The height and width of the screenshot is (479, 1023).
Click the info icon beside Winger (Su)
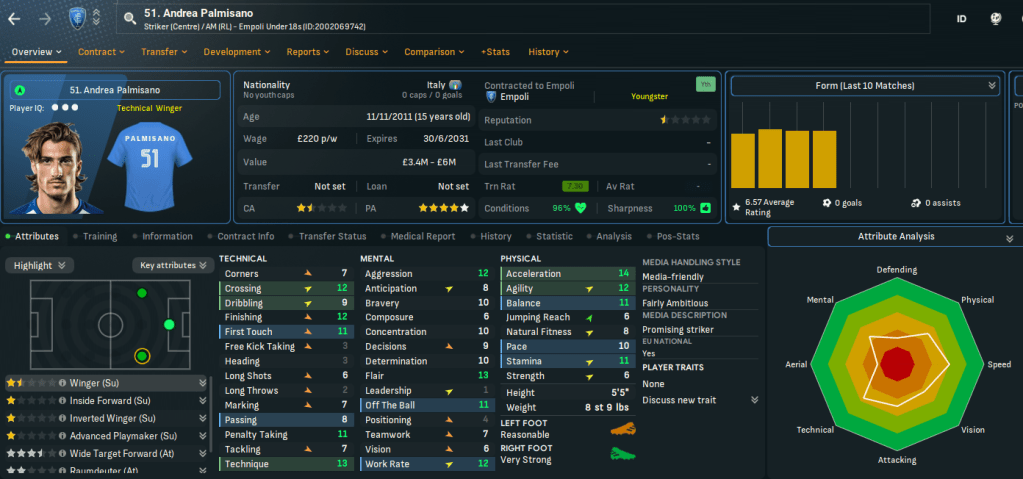[62, 382]
